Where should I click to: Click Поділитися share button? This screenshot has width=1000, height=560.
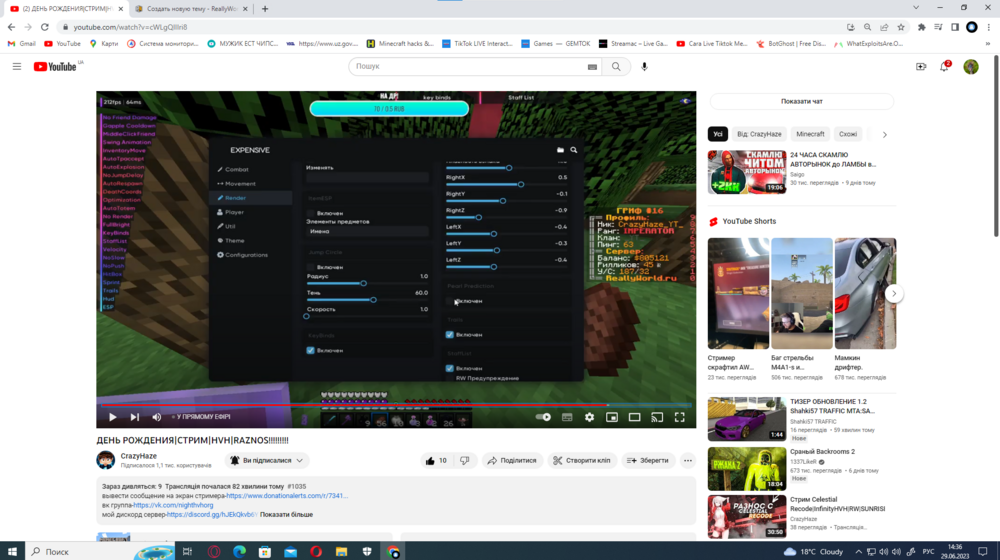click(x=512, y=461)
